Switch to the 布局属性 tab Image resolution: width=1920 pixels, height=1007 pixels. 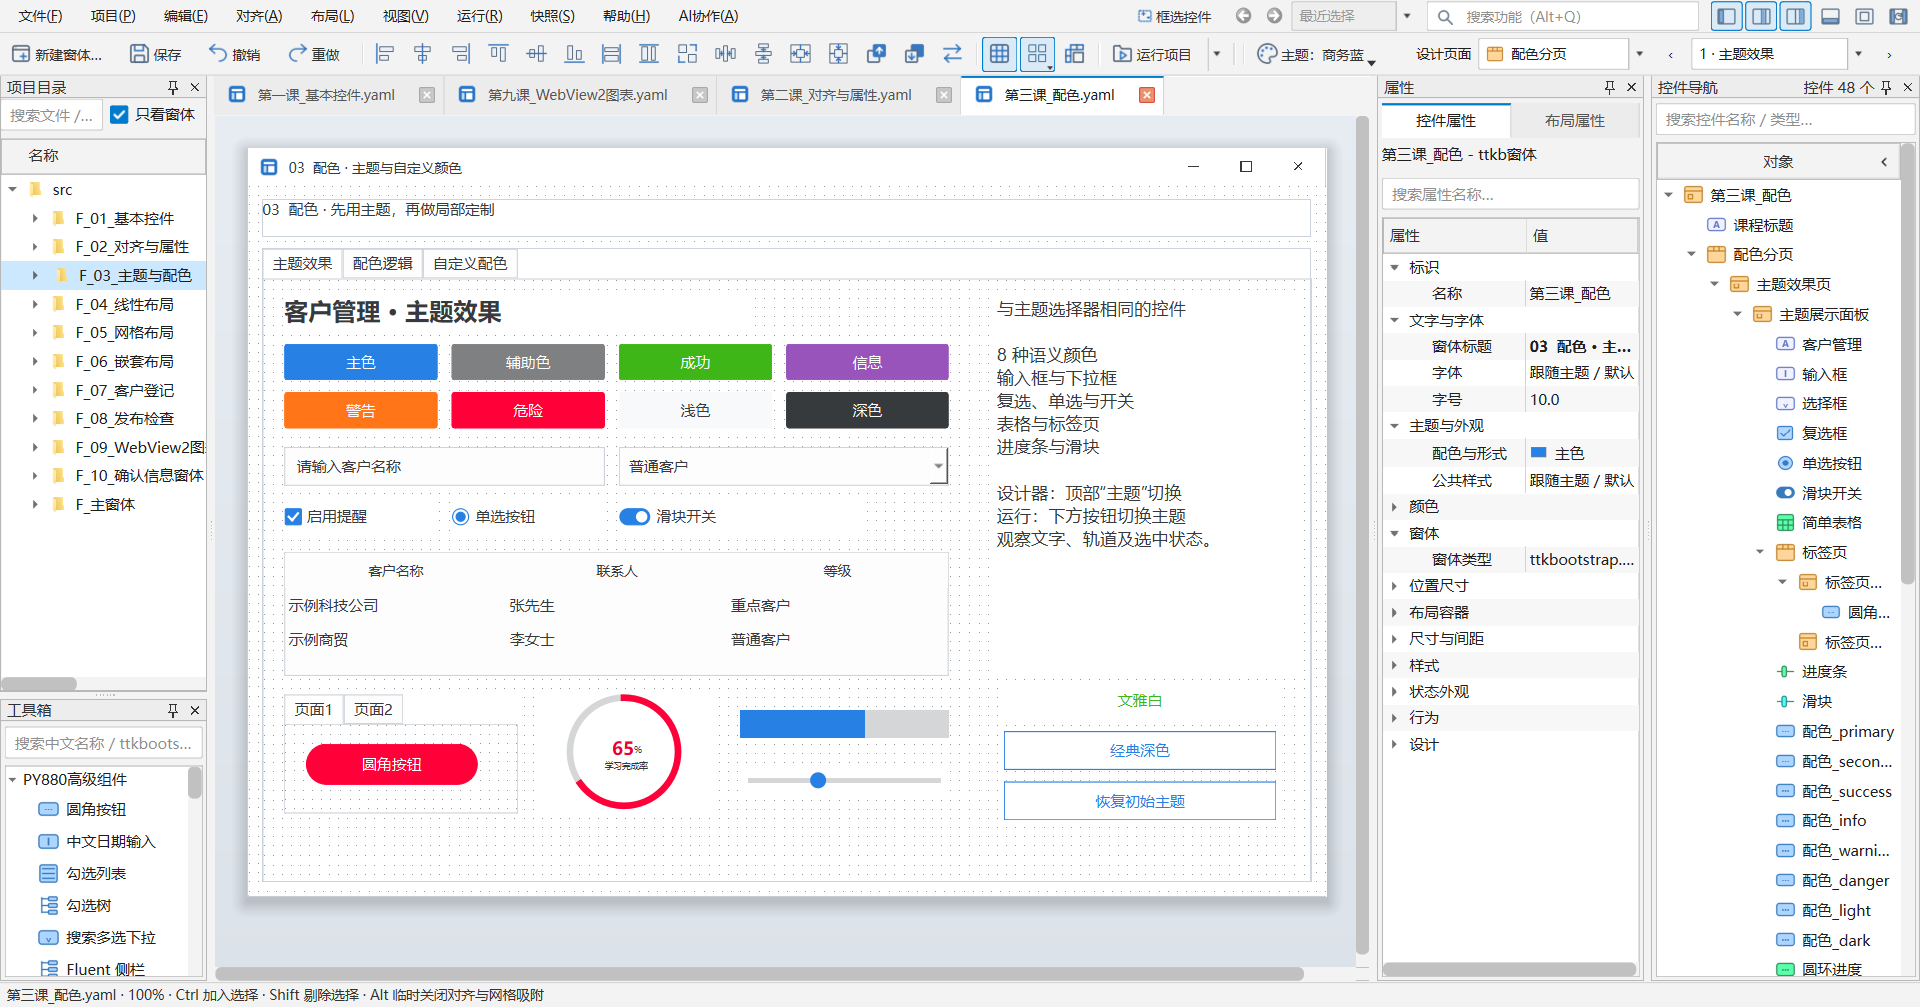point(1574,121)
